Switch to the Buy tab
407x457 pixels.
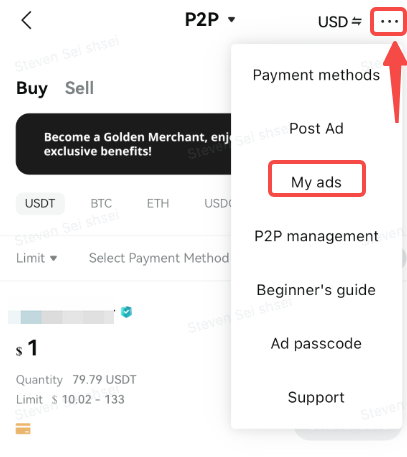tap(32, 88)
